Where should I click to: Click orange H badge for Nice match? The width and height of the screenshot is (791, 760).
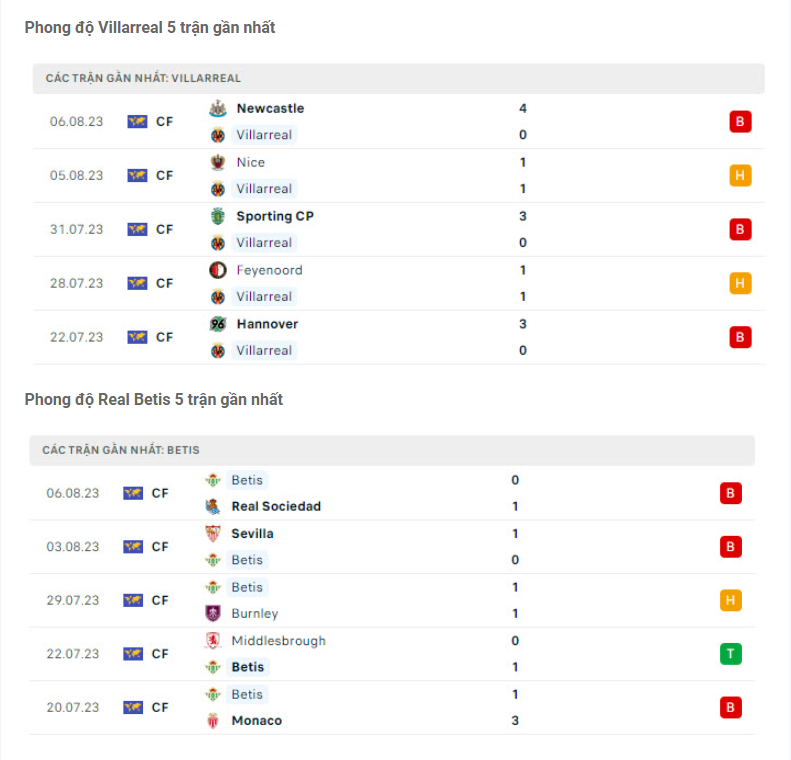pos(740,176)
